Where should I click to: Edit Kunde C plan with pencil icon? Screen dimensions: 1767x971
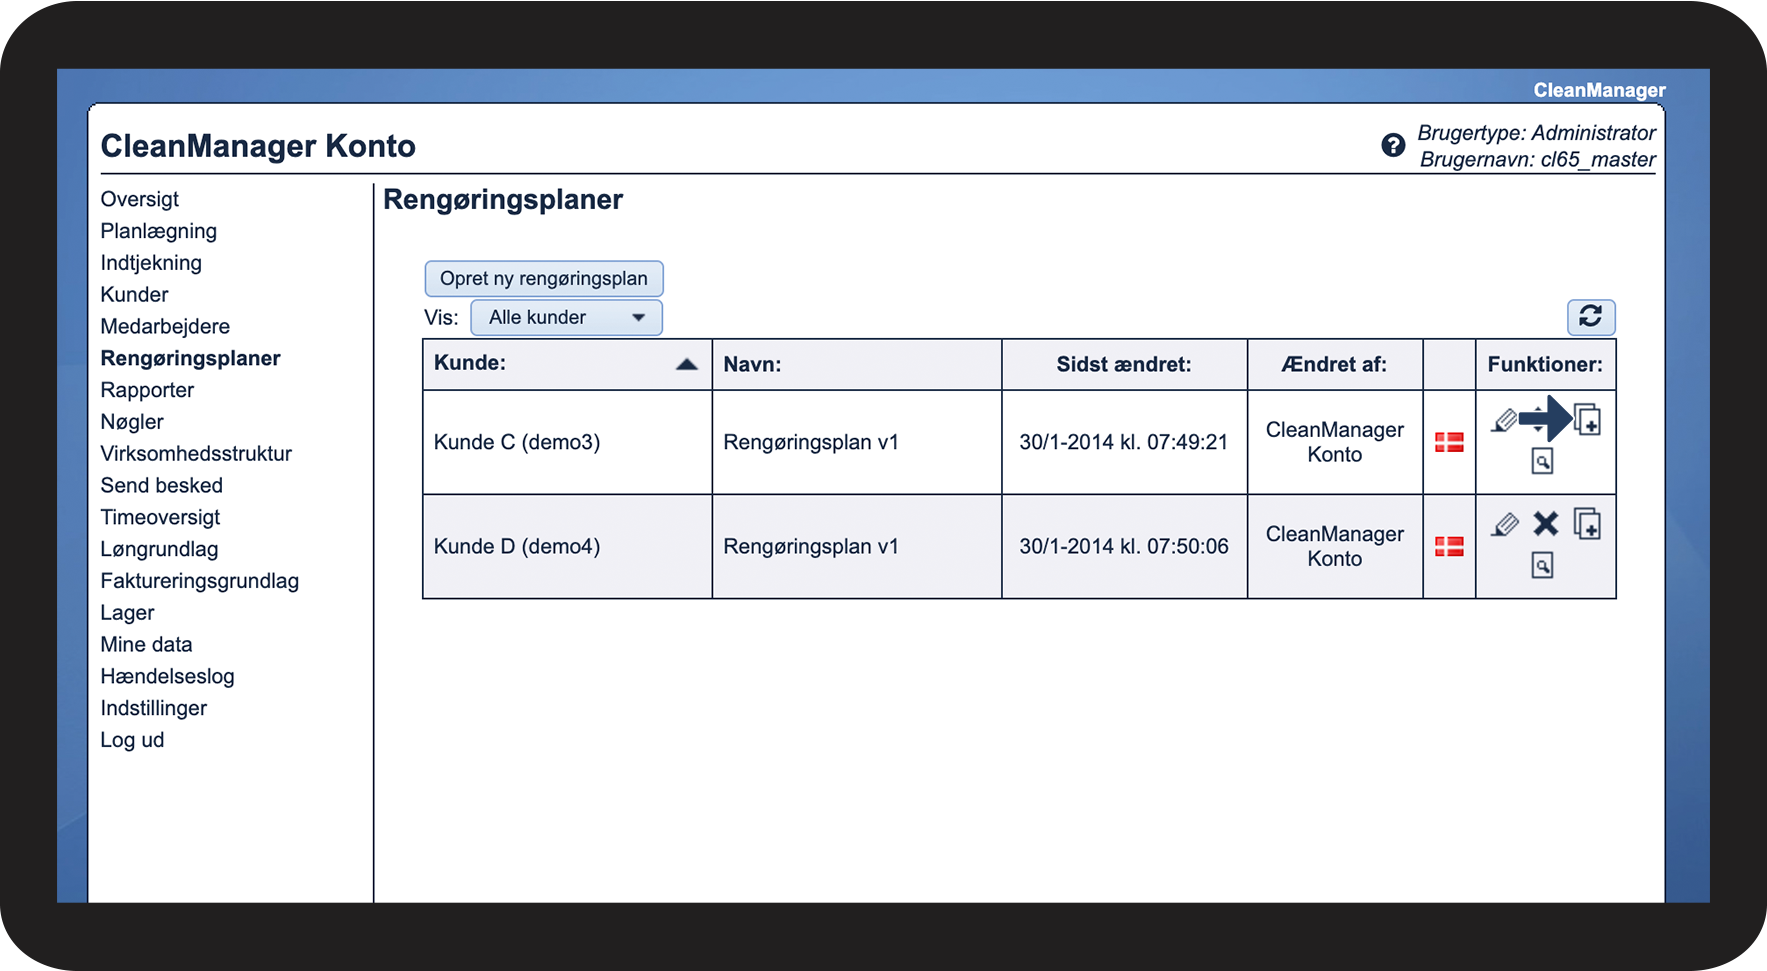(1504, 421)
